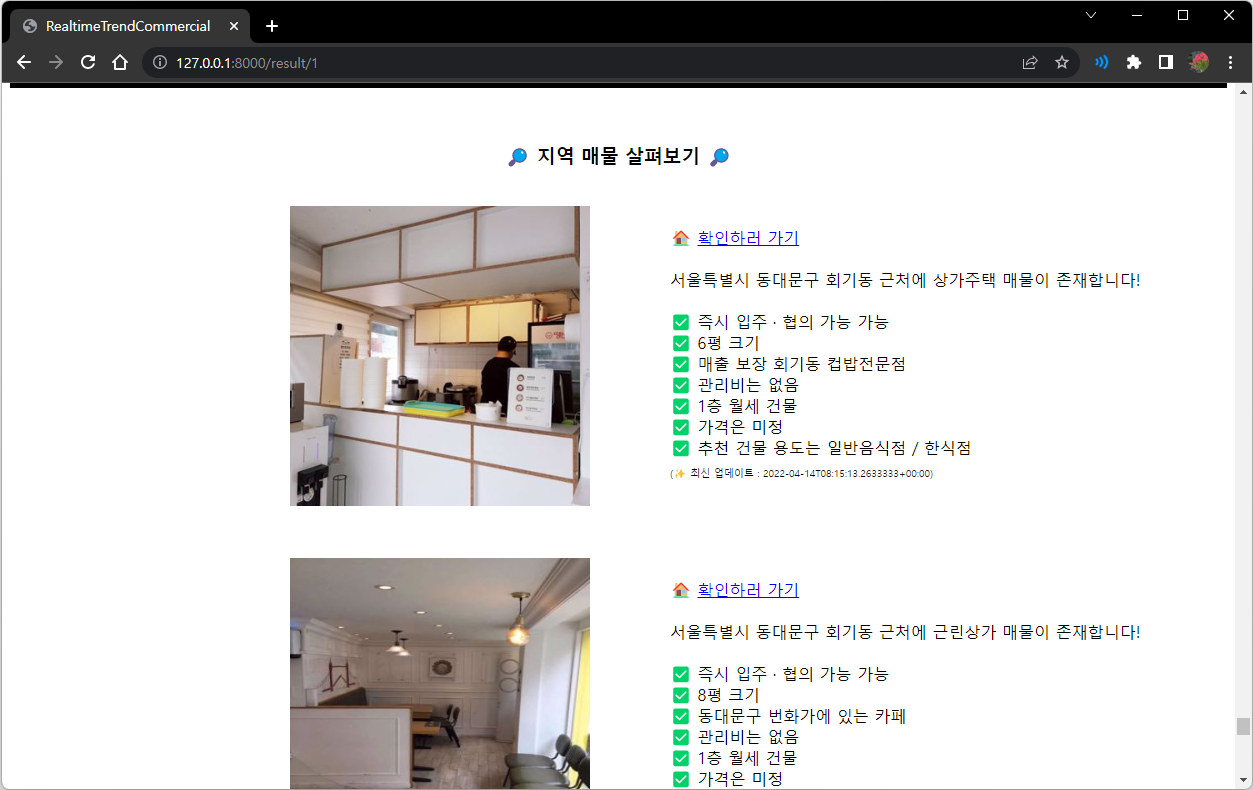Open Chrome's three-dot menu

[x=1231, y=62]
